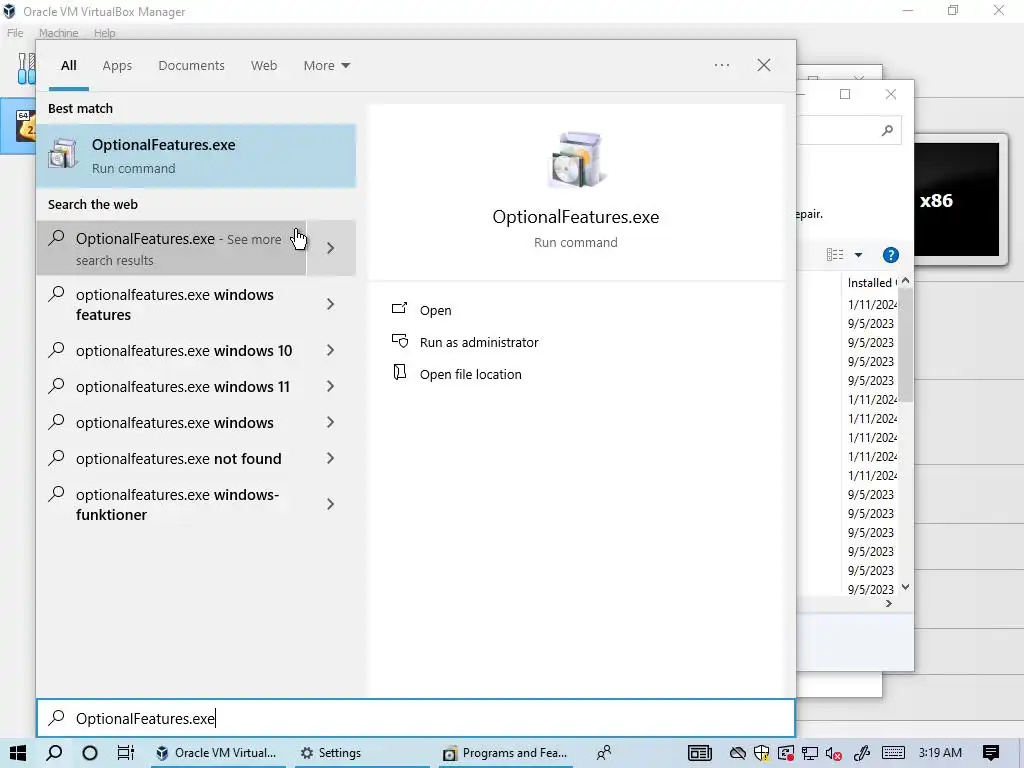Click the large OptionalFeatures.exe preview icon

(x=575, y=159)
